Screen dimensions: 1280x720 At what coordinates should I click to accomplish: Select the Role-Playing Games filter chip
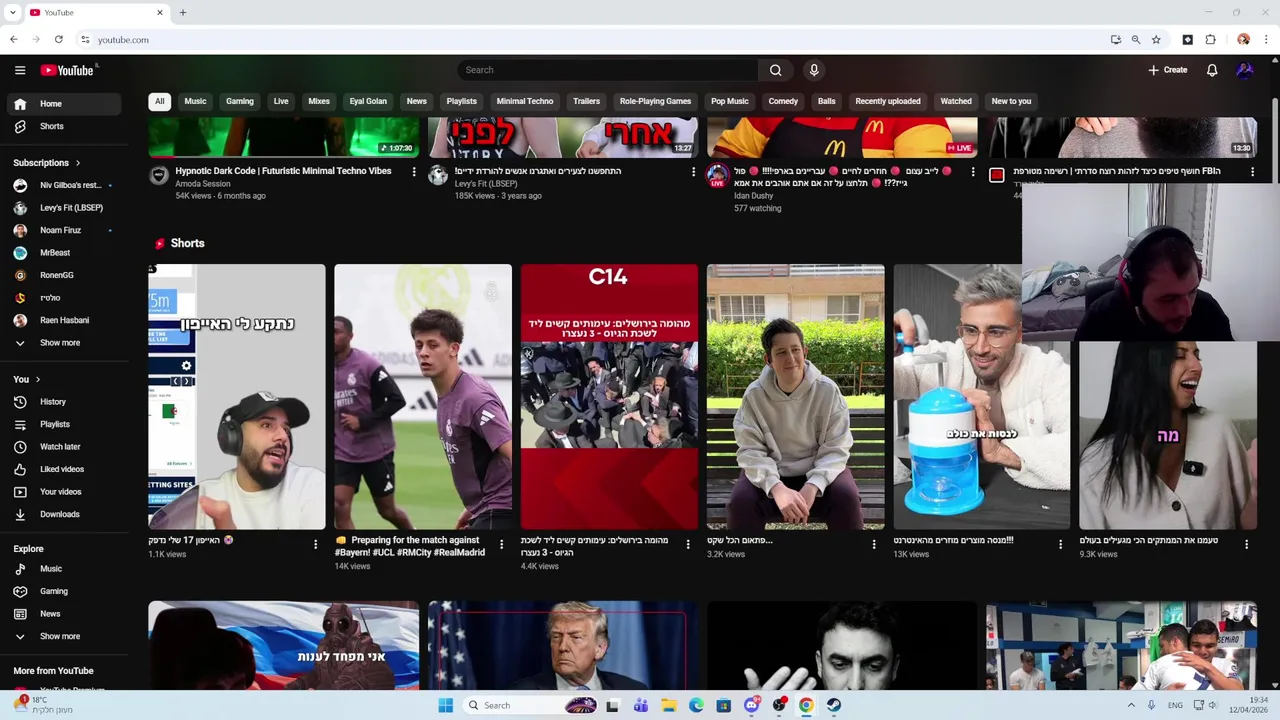click(x=655, y=101)
